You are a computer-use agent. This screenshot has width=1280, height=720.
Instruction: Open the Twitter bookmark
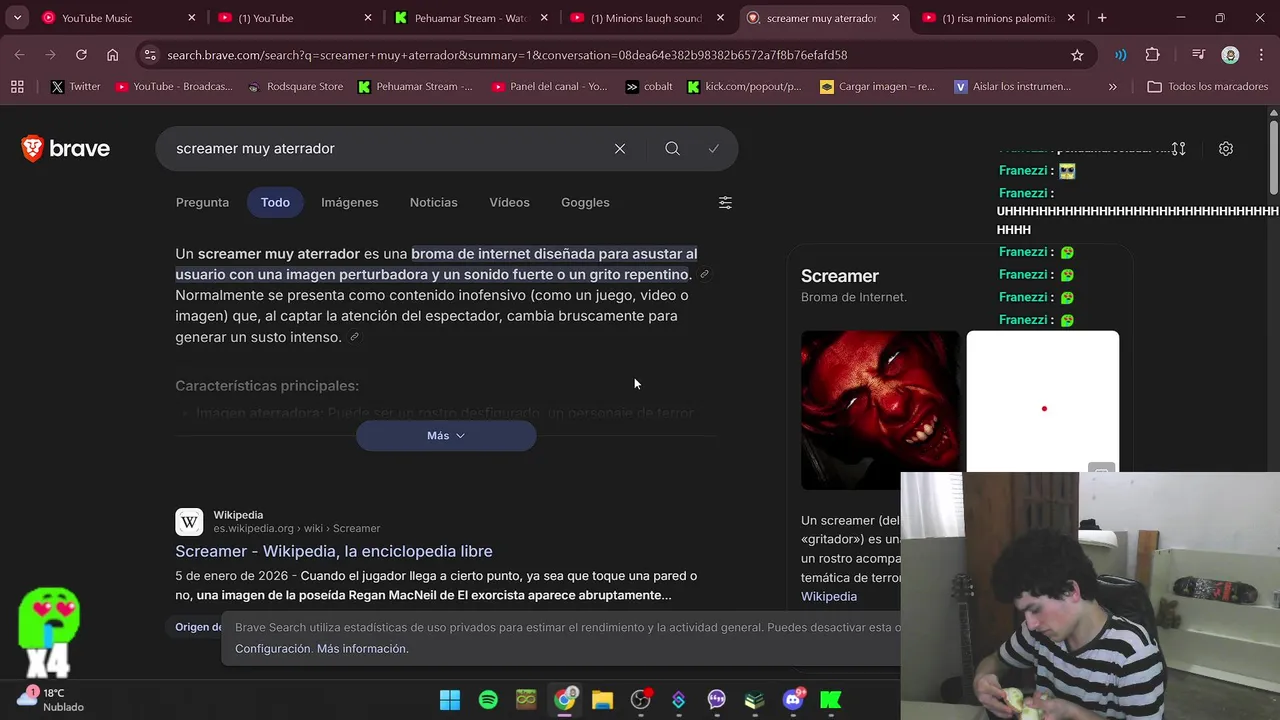75,87
